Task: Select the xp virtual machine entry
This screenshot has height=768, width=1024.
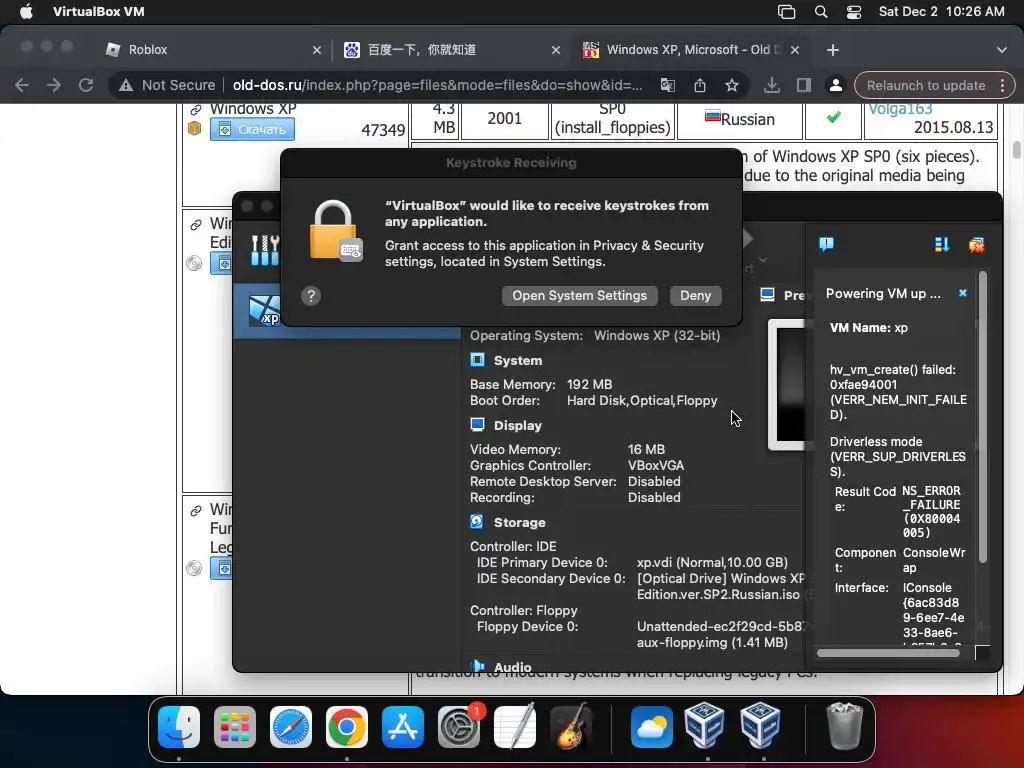Action: coord(347,310)
